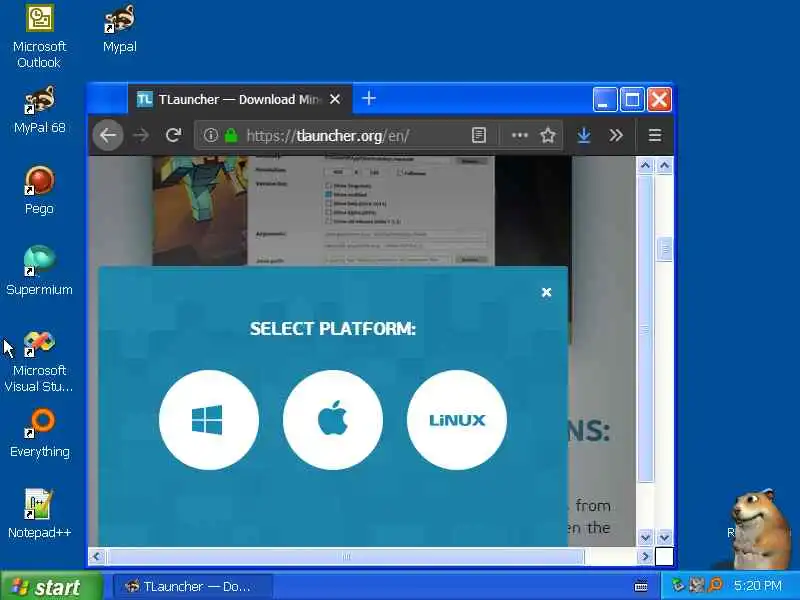800x600 pixels.
Task: Toggle reader view icon in address bar
Action: click(479, 135)
